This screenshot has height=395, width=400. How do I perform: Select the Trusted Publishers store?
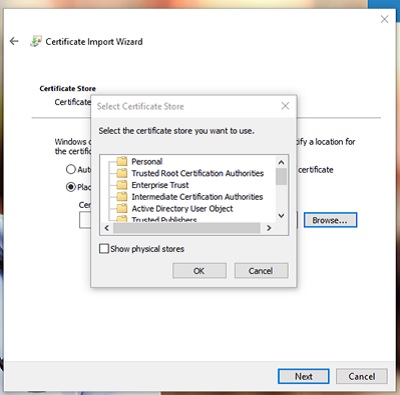(164, 219)
